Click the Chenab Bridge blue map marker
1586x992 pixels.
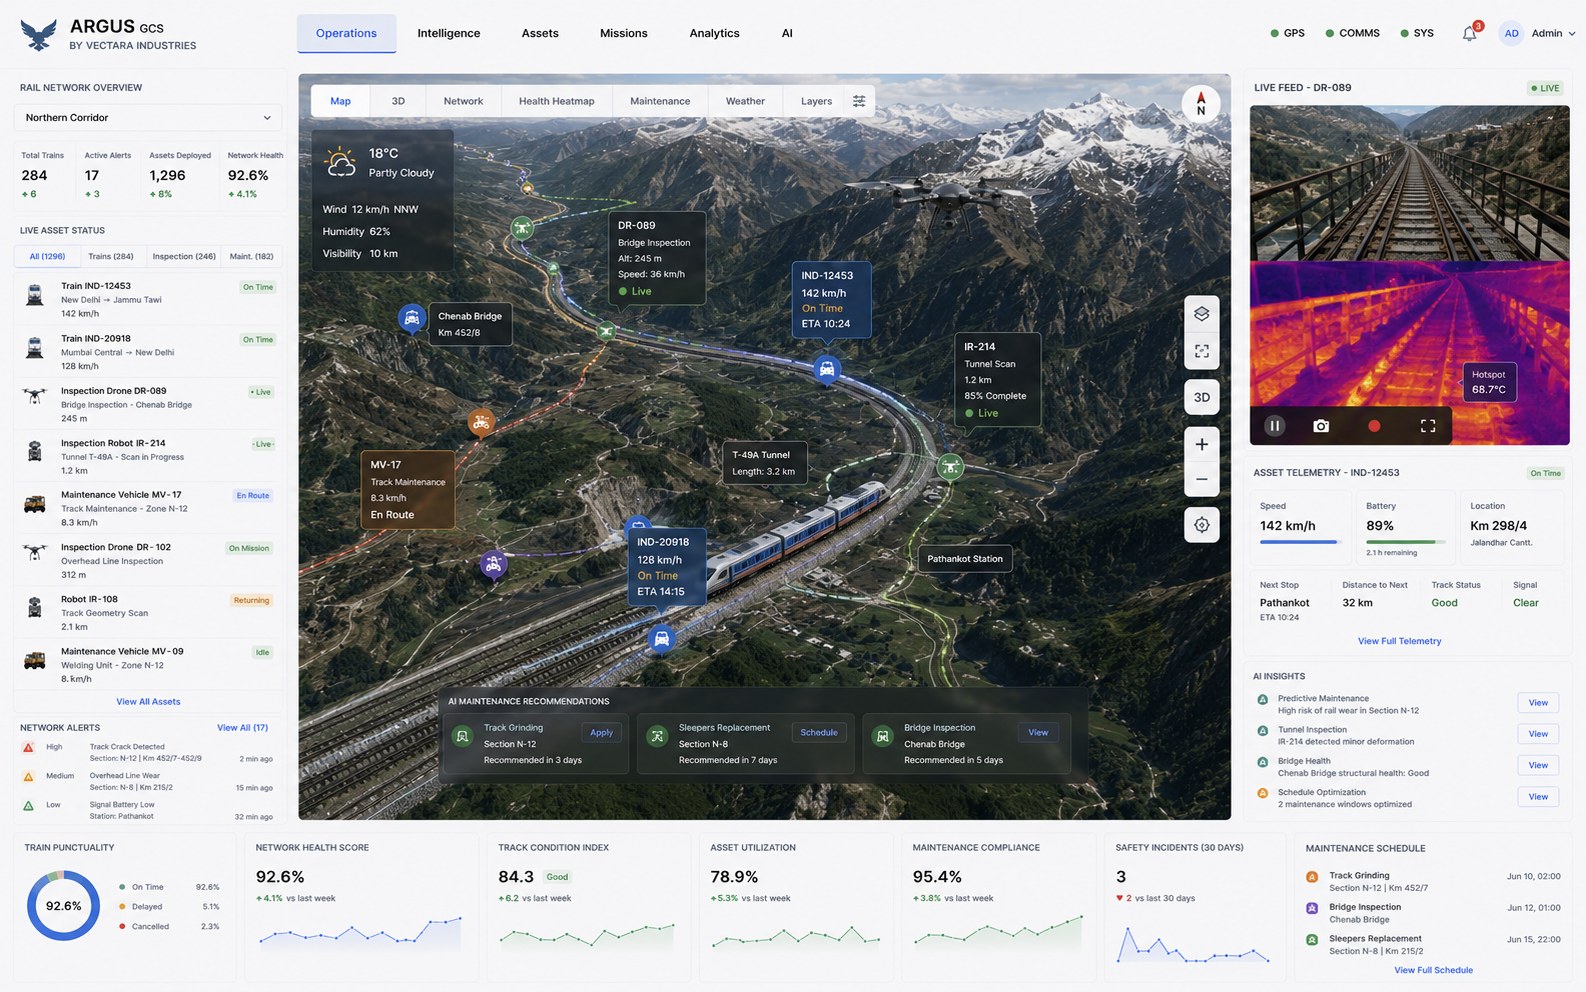tap(411, 319)
